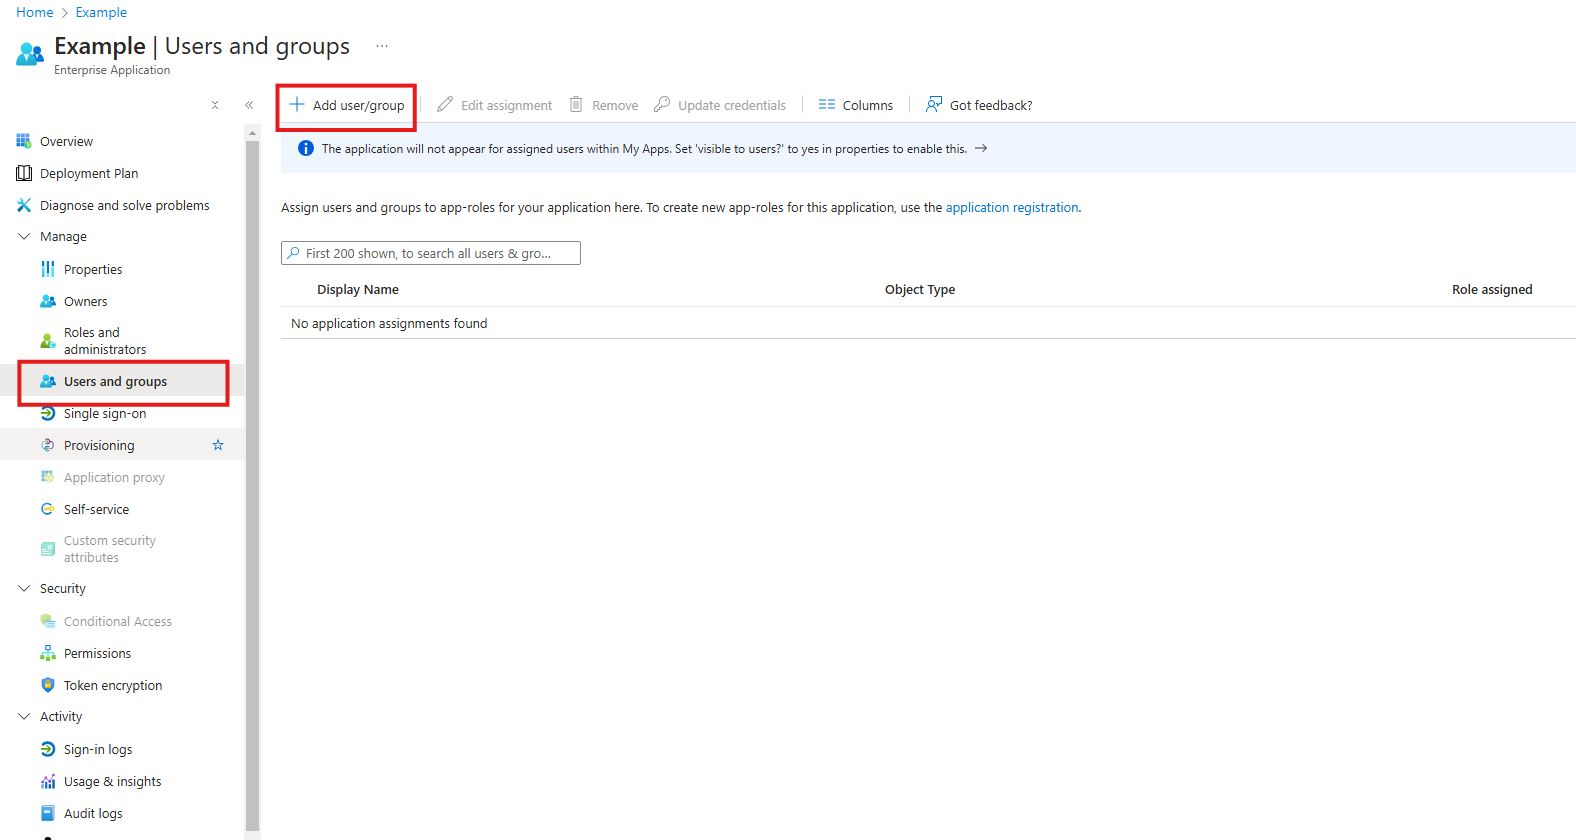Collapse the Manage section
Screen dimensions: 1576x840
pos(24,237)
